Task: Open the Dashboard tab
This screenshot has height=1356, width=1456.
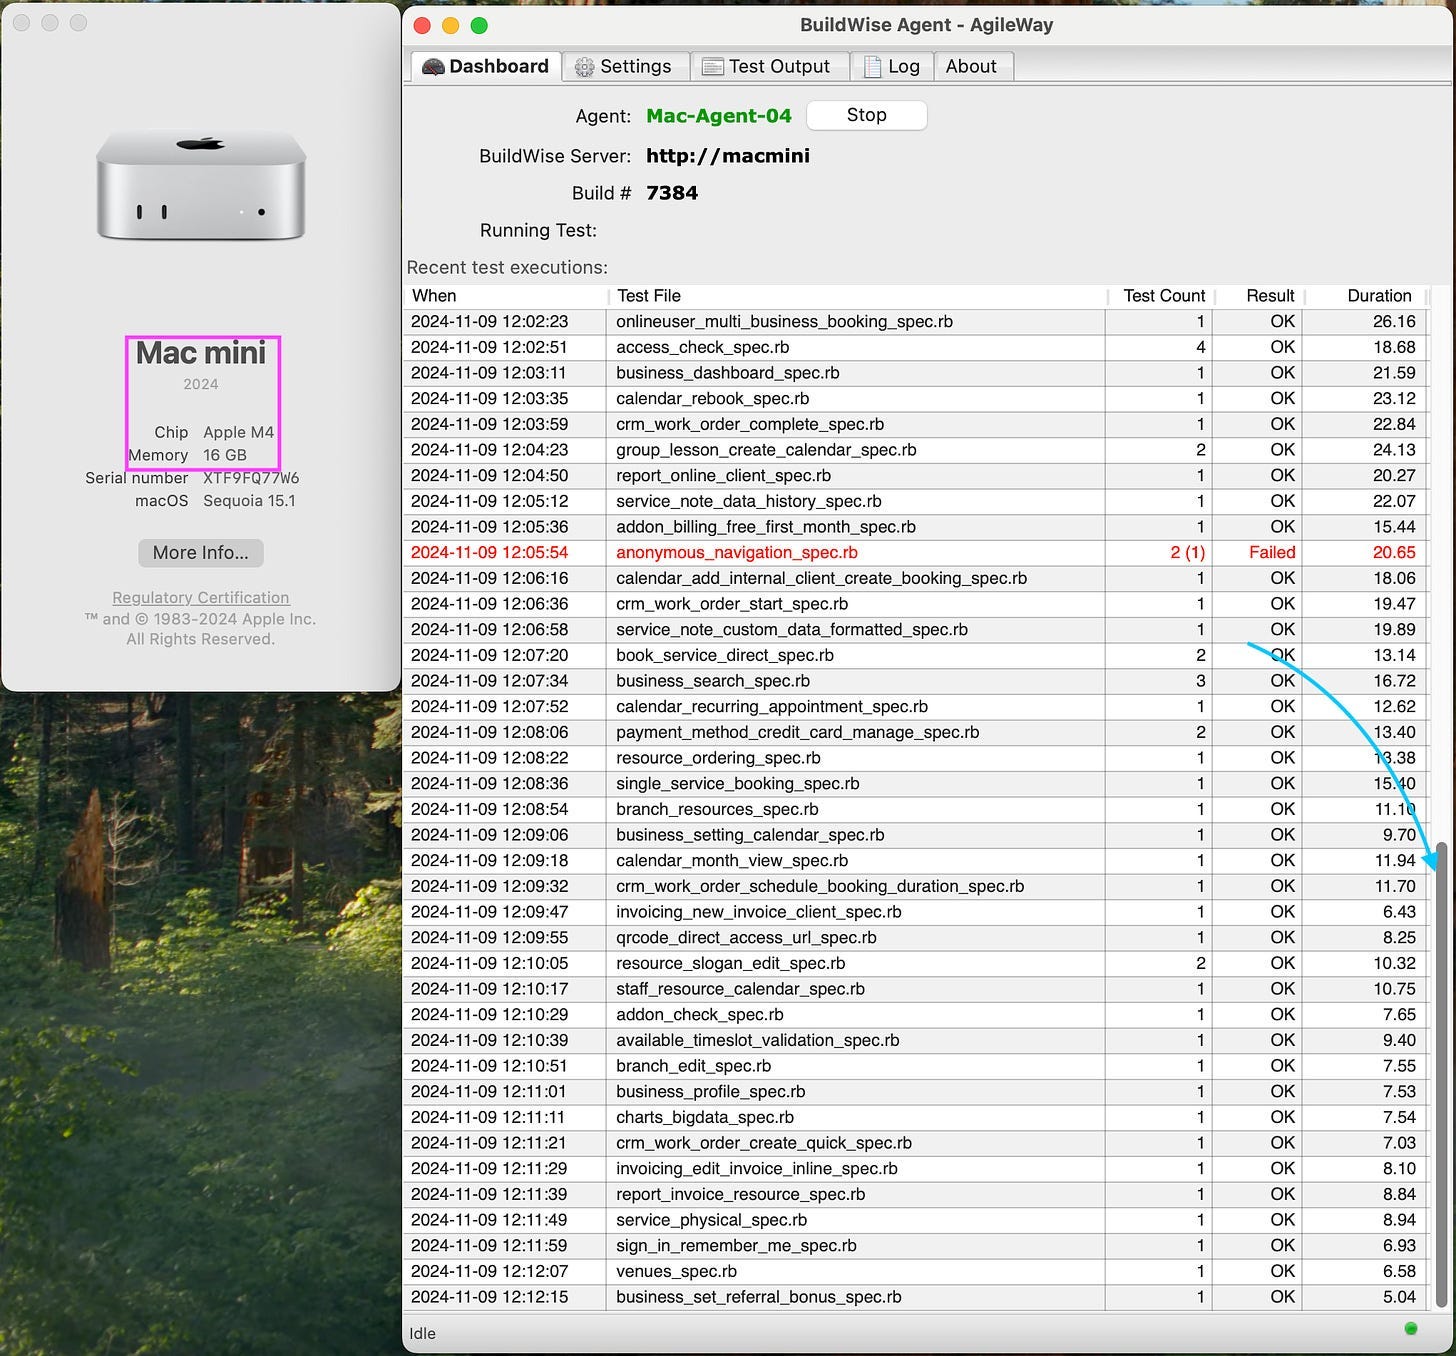Action: [486, 66]
